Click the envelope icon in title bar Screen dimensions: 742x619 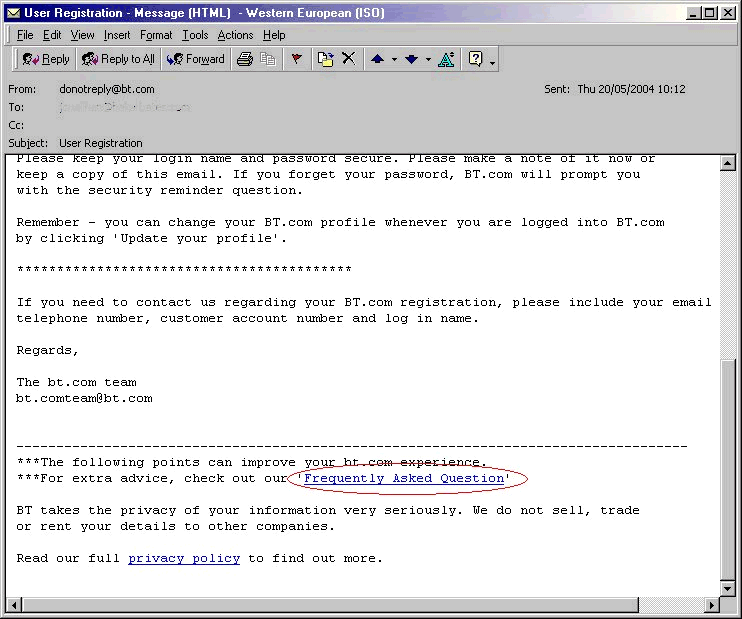[13, 13]
